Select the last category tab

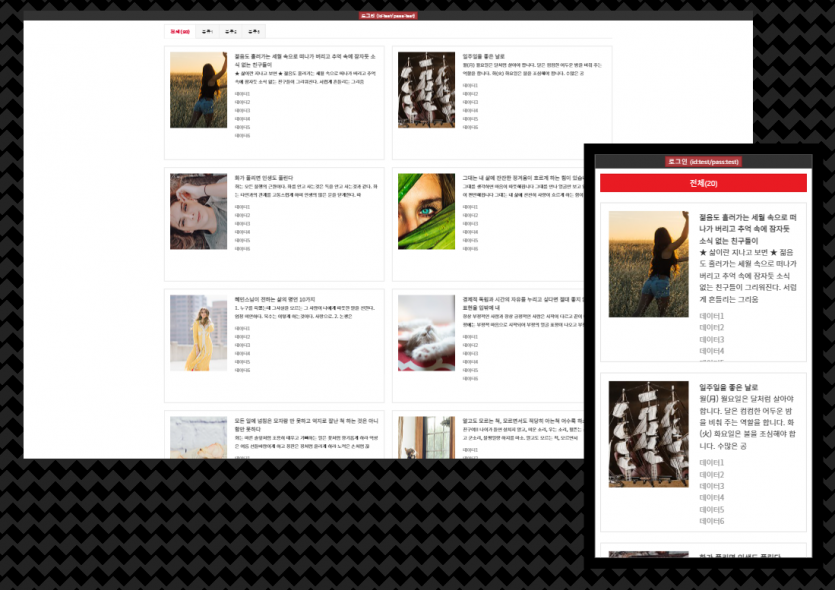(254, 32)
